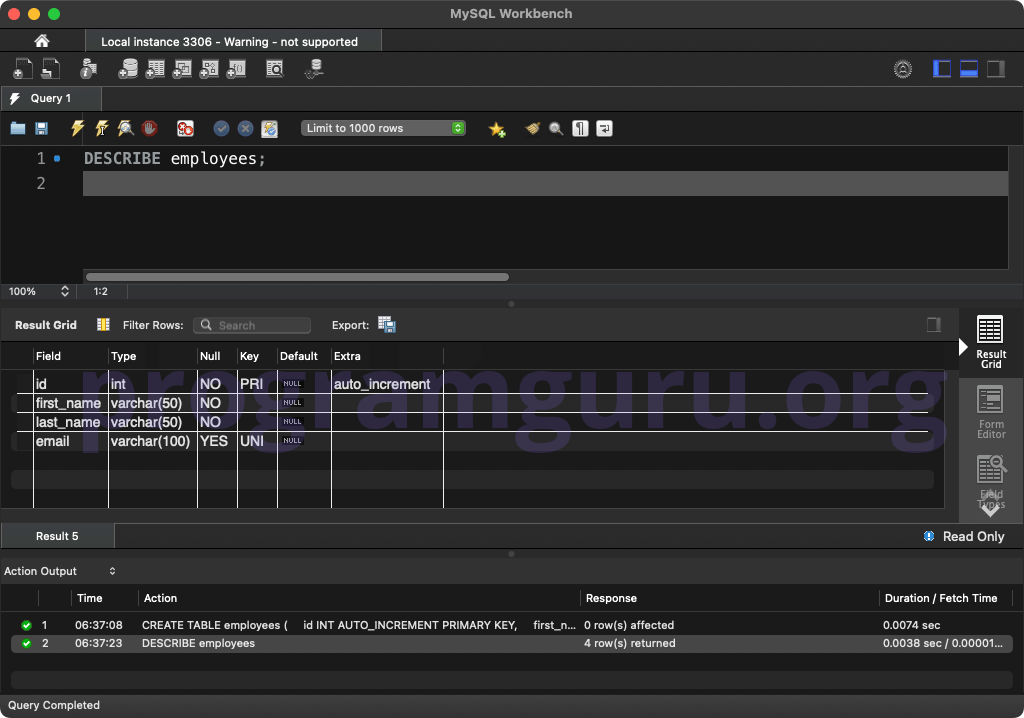
Task: Select the 'varchar(100)' type cell
Action: (x=150, y=441)
